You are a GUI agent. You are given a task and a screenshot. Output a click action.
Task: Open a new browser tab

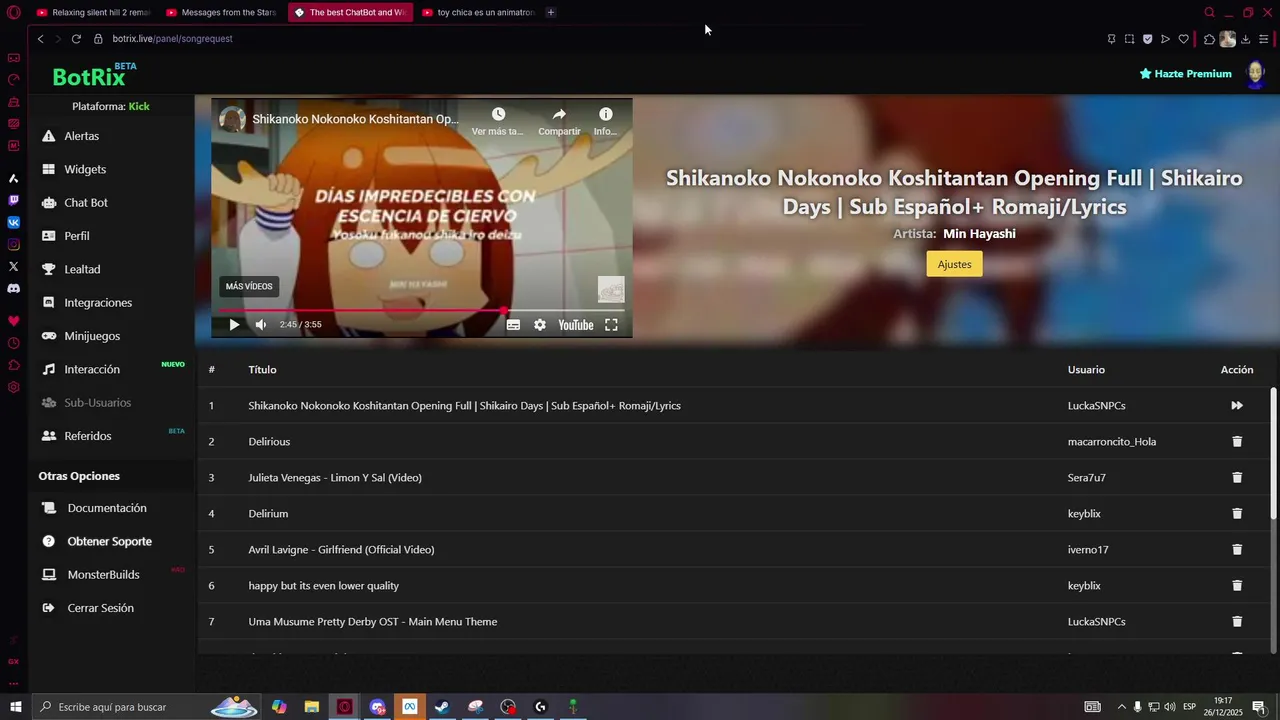[x=551, y=12]
